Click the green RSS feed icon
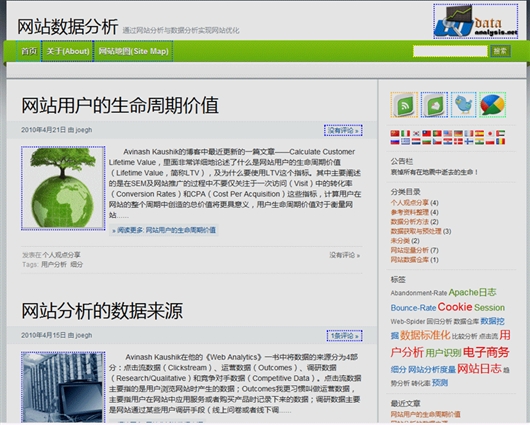 tap(404, 105)
